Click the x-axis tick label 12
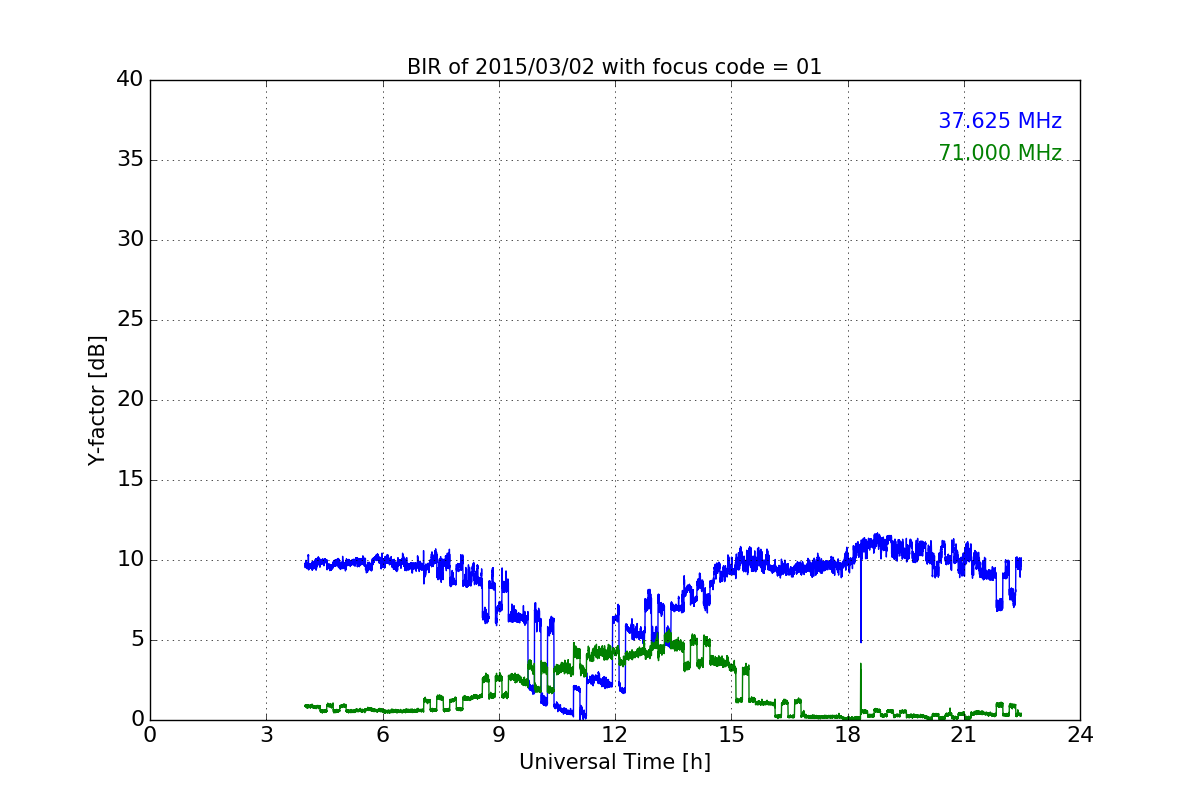This screenshot has height=800, width=1200. point(614,735)
